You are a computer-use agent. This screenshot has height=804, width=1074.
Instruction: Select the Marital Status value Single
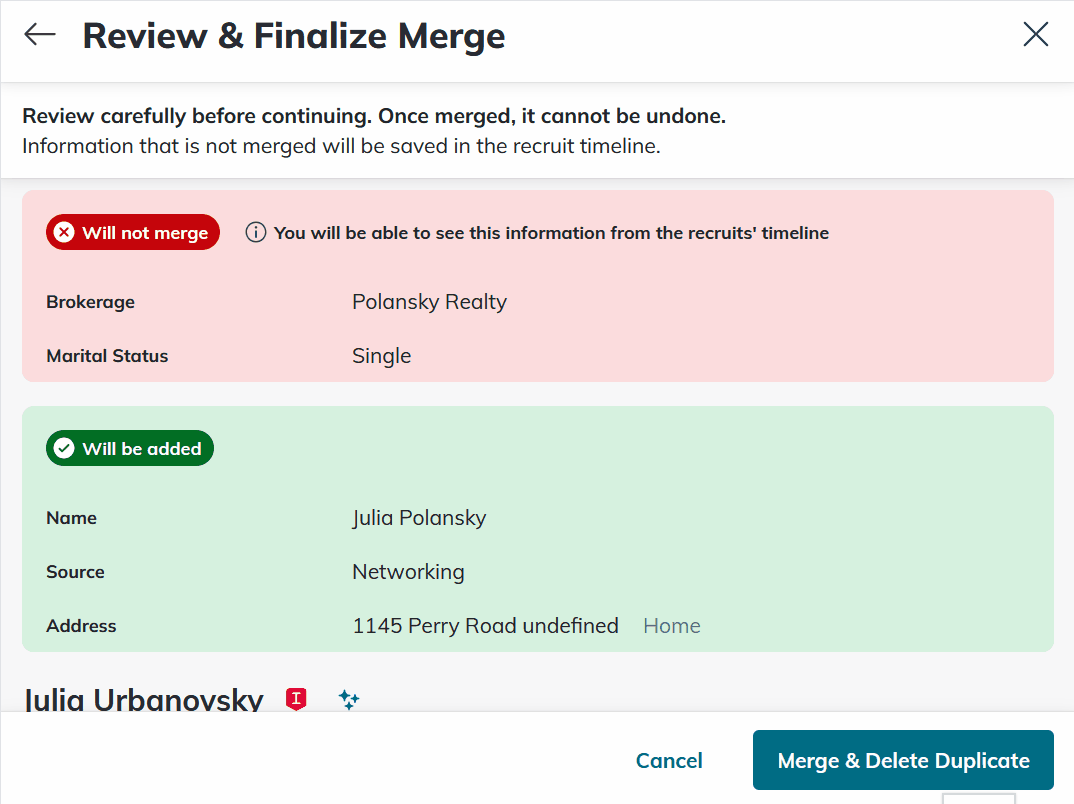click(x=381, y=355)
